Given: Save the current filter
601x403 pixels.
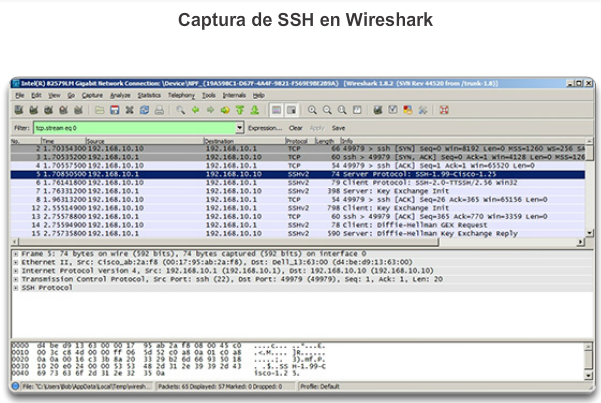Looking at the screenshot, I should 338,128.
